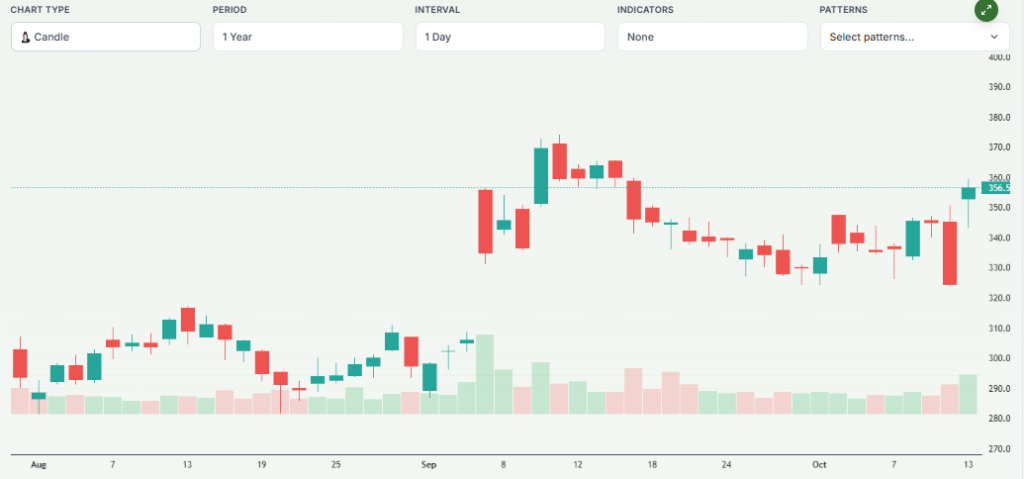Expand Select patterns chevron arrow
The height and width of the screenshot is (479, 1024).
994,37
